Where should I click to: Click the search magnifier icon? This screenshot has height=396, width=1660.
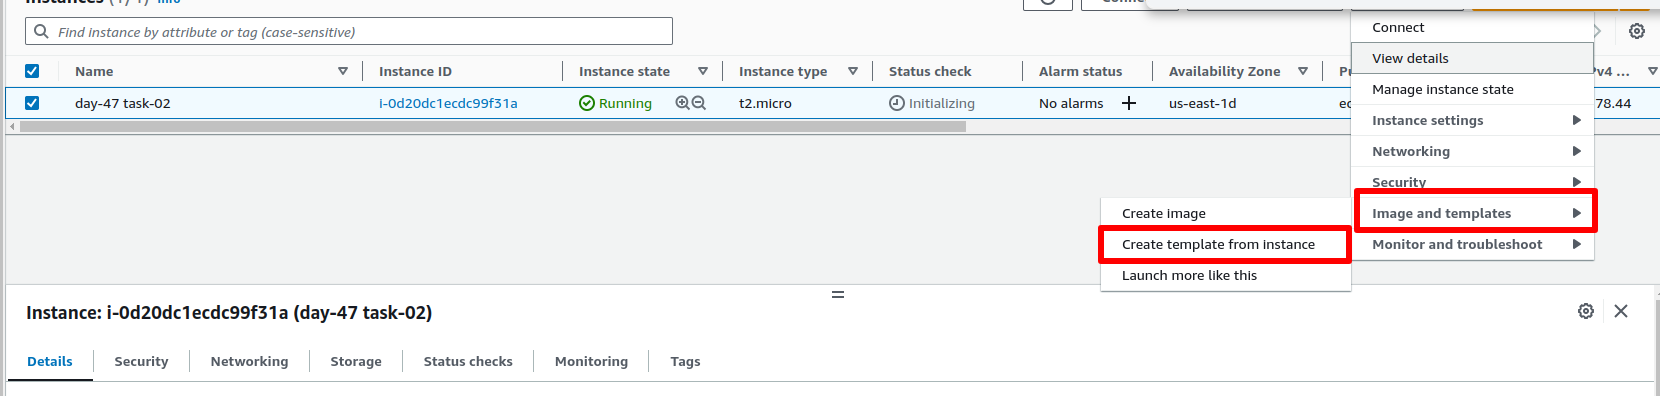pos(41,31)
